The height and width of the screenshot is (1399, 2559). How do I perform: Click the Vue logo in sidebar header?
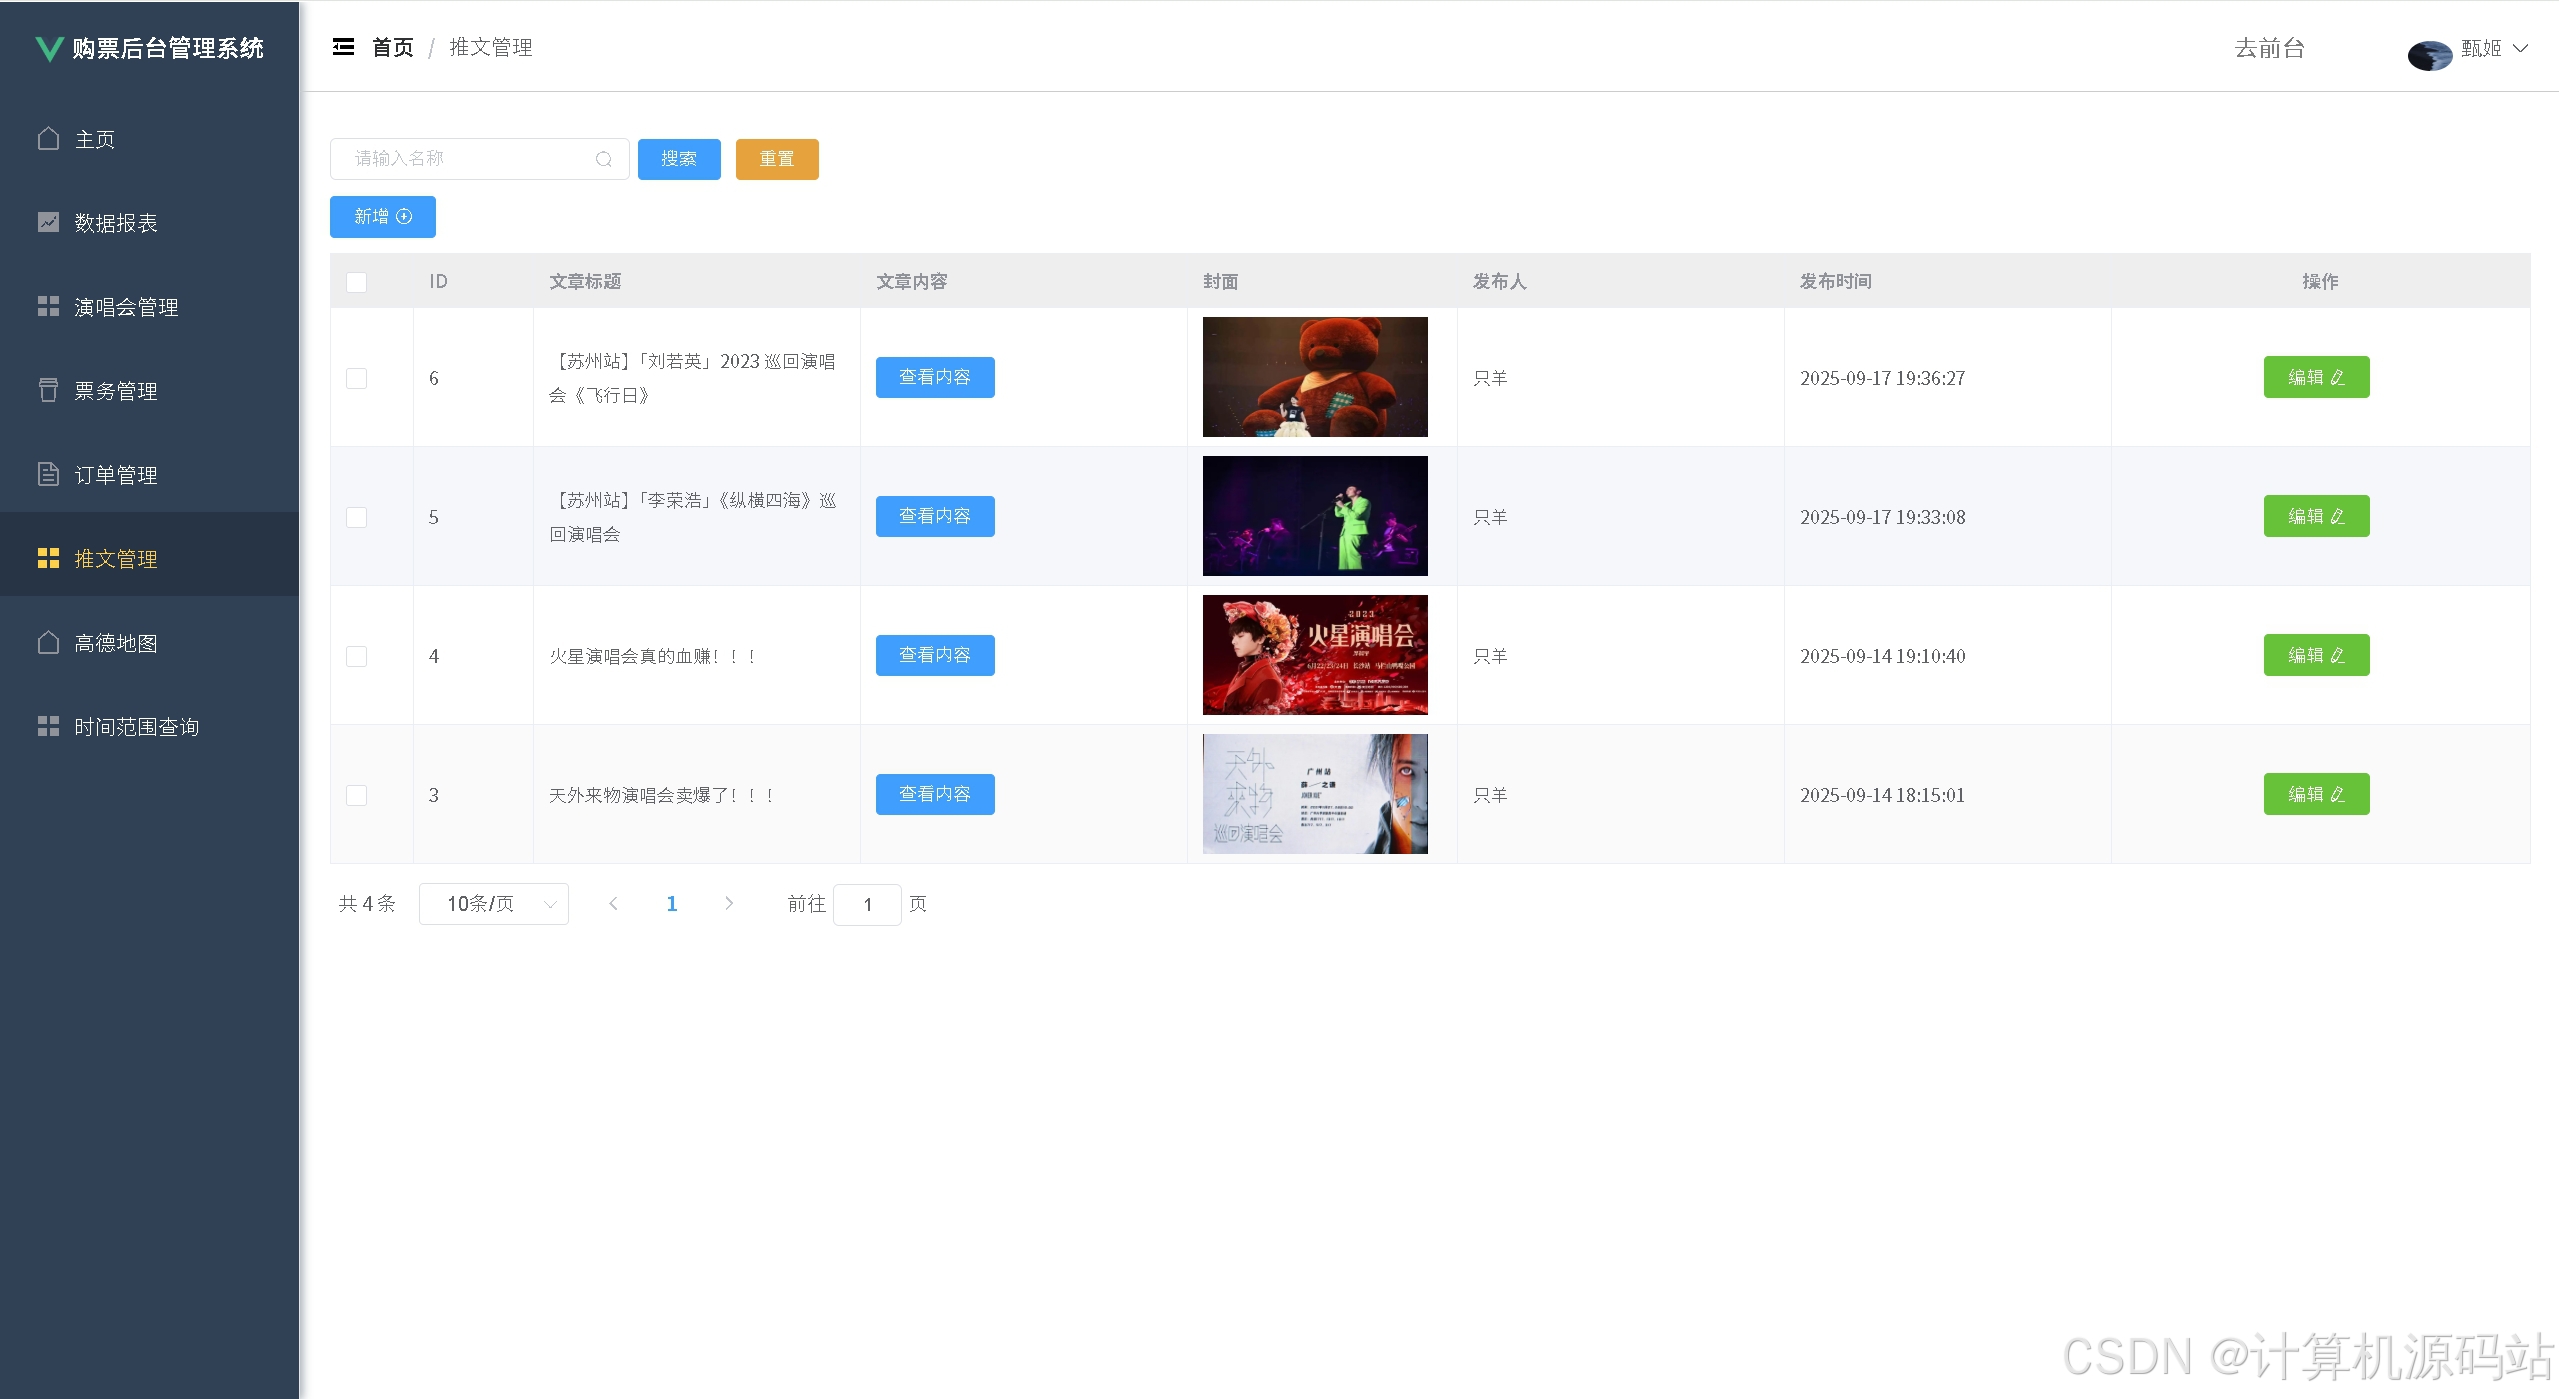(49, 48)
